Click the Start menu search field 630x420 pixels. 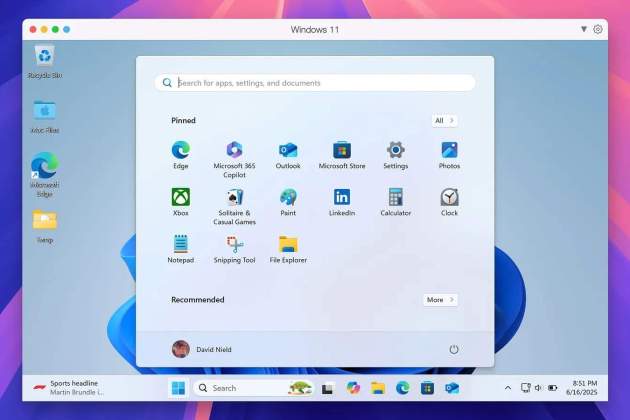pos(315,83)
